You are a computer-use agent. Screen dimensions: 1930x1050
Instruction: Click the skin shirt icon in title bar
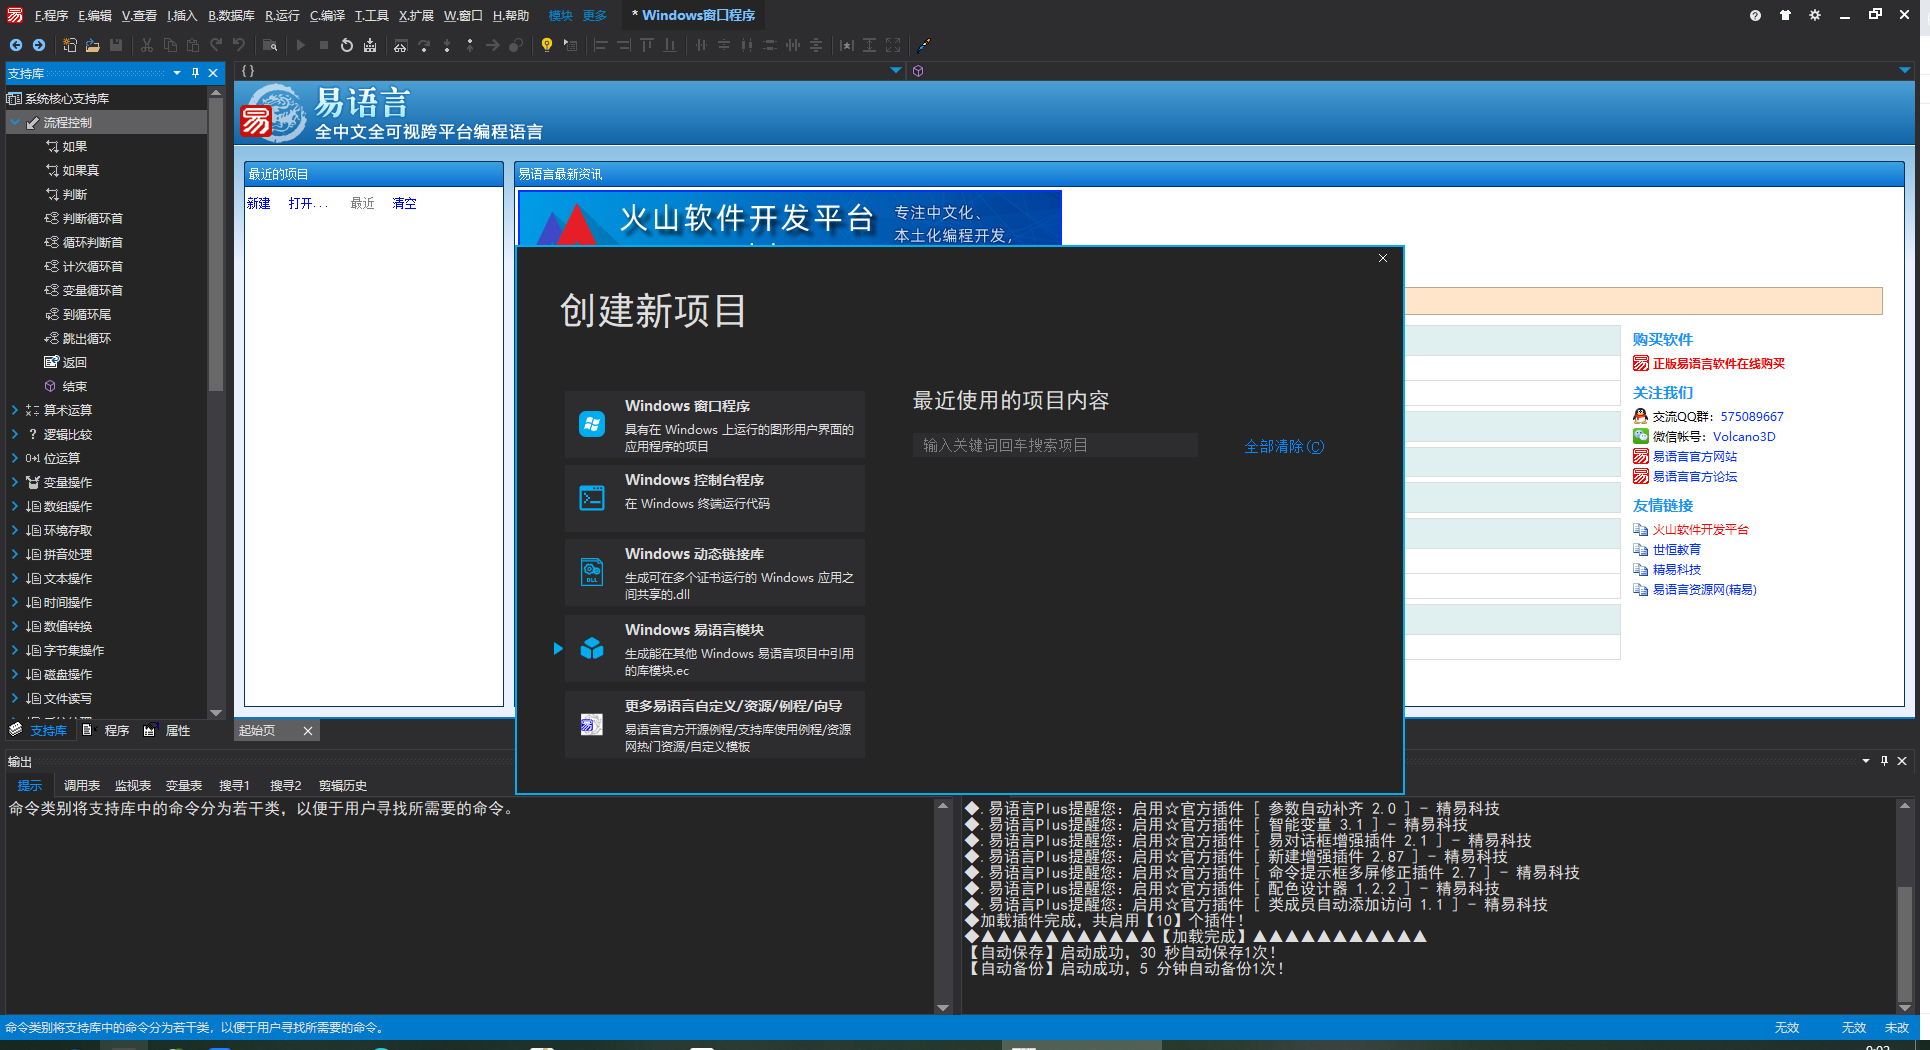point(1785,15)
